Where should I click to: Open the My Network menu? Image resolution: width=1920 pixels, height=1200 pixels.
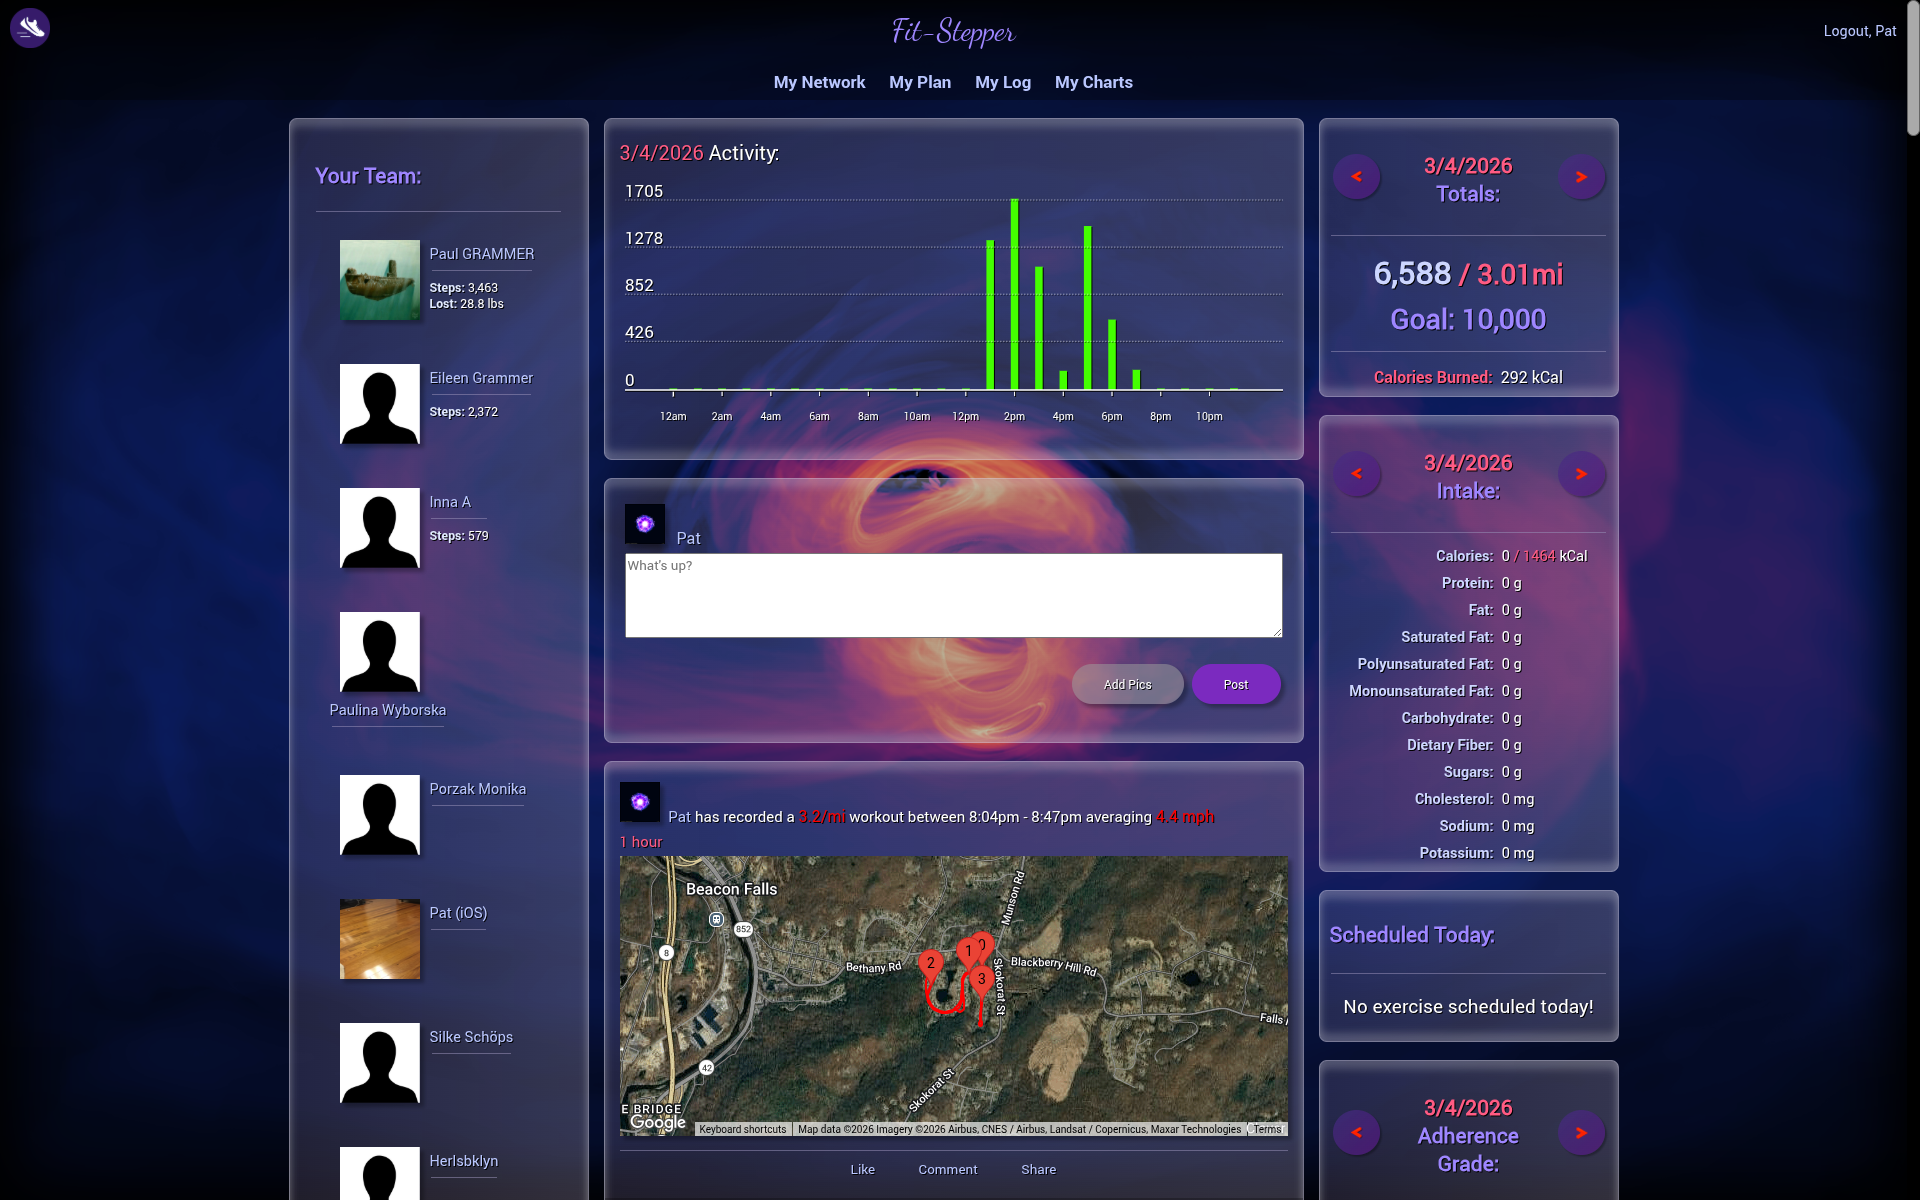click(x=819, y=82)
